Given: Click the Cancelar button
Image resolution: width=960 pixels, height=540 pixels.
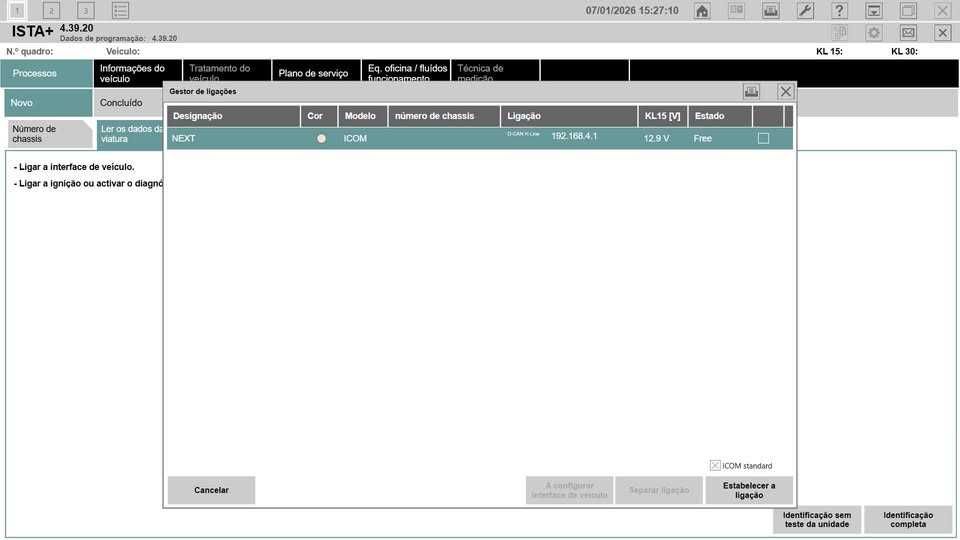Looking at the screenshot, I should click(x=211, y=490).
